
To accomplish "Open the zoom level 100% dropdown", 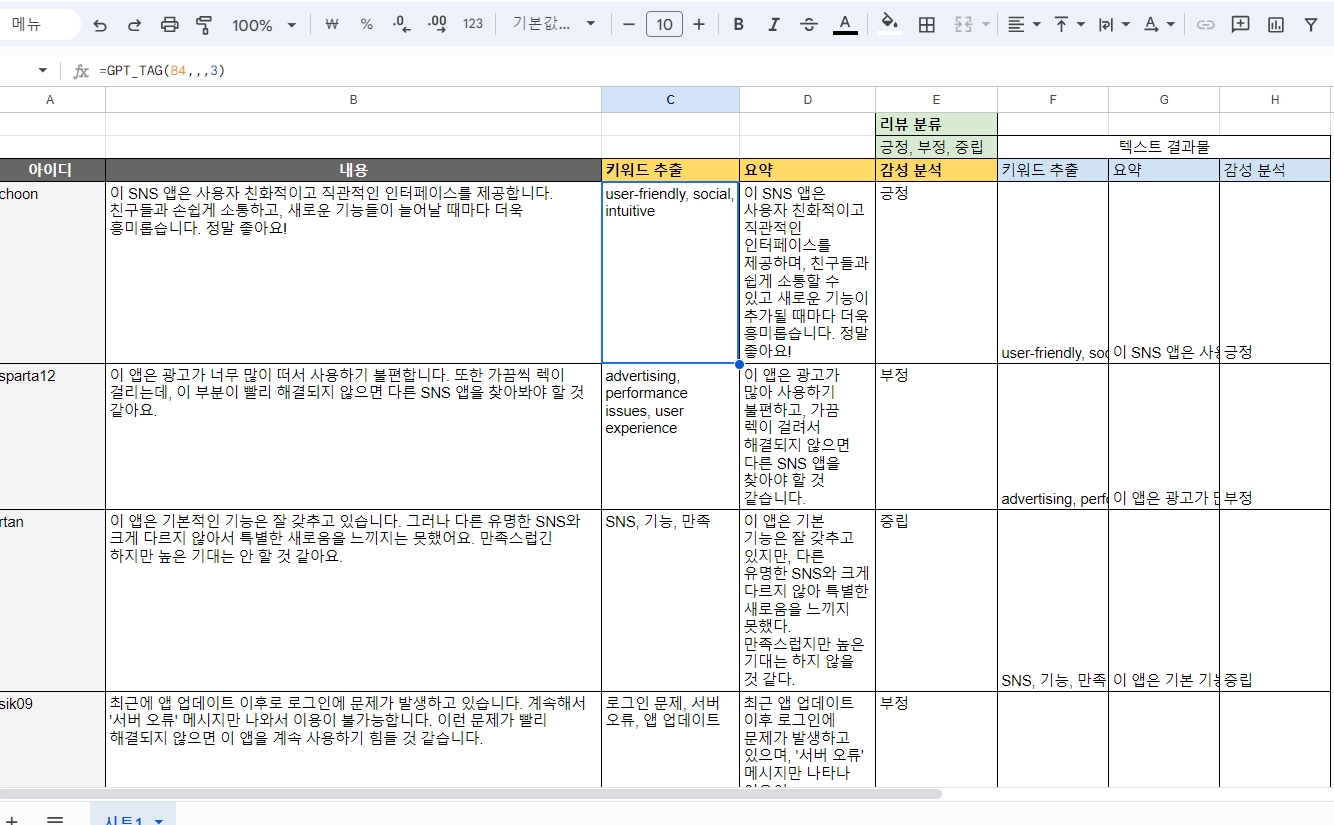I will tap(264, 25).
